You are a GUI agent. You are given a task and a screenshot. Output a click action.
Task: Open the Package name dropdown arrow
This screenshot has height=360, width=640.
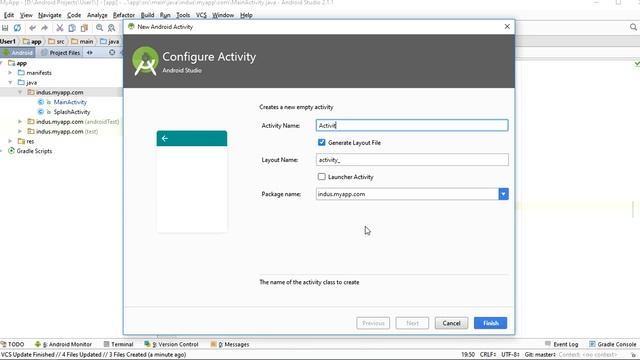pyautogui.click(x=503, y=194)
